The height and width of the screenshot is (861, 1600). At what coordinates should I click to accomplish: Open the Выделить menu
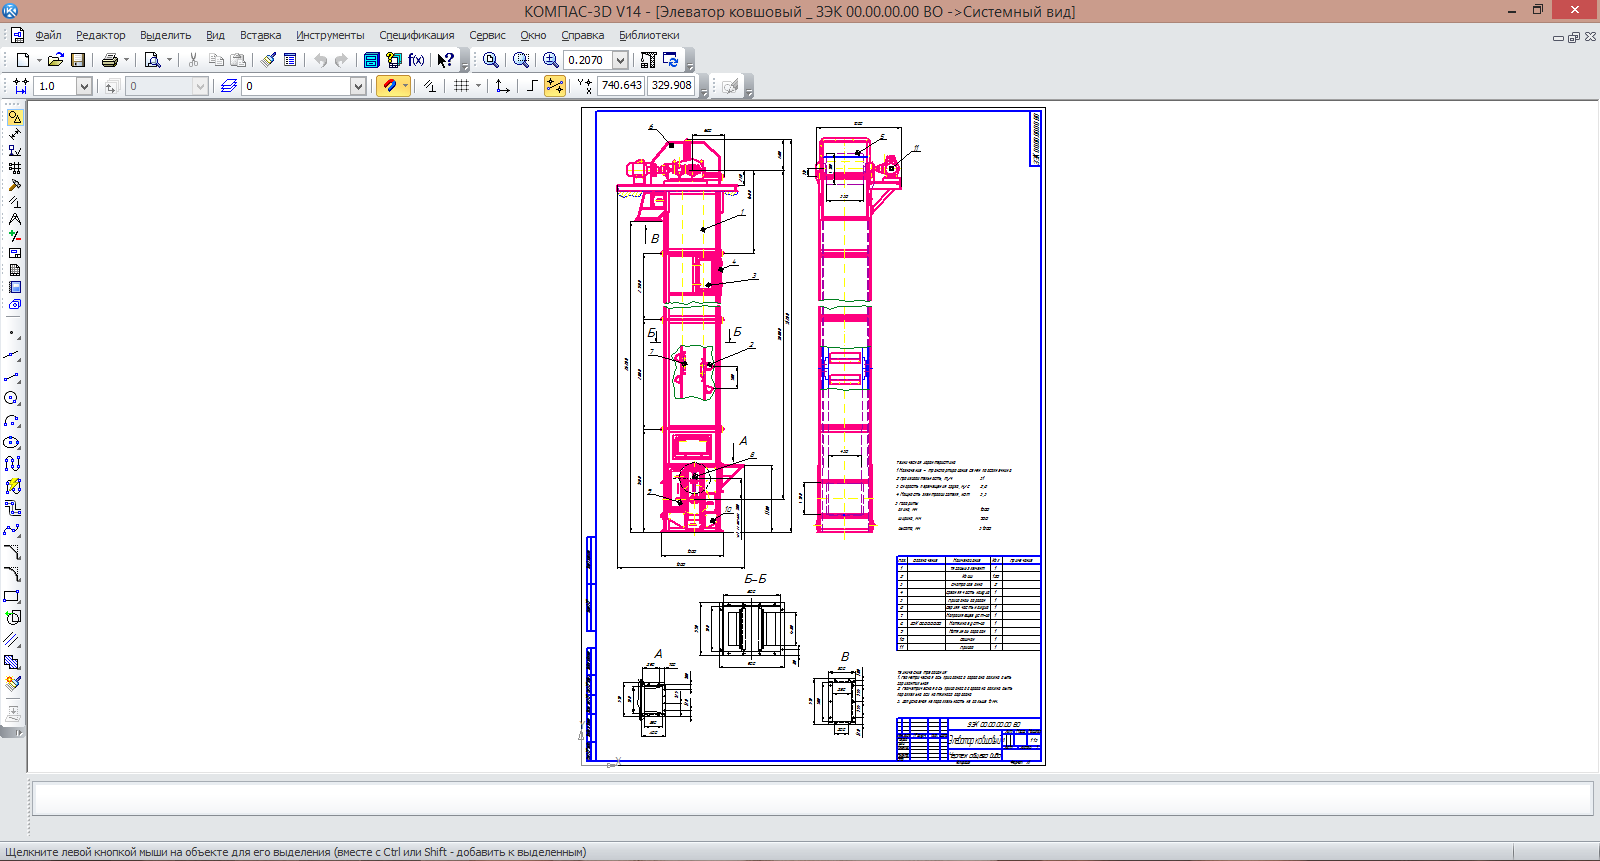click(x=165, y=35)
